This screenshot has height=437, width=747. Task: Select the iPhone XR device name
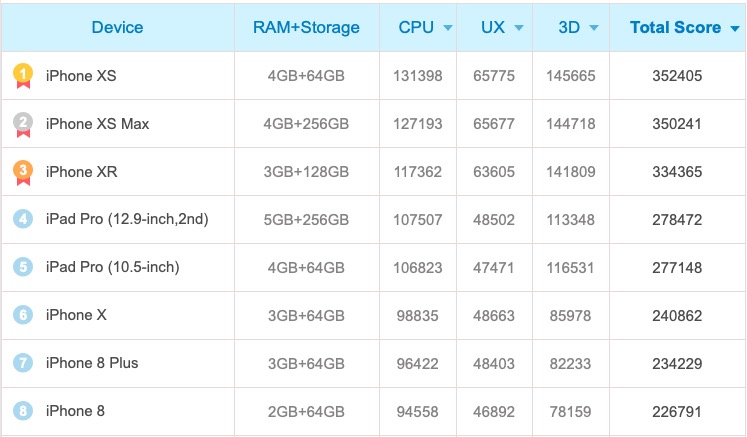pyautogui.click(x=81, y=172)
